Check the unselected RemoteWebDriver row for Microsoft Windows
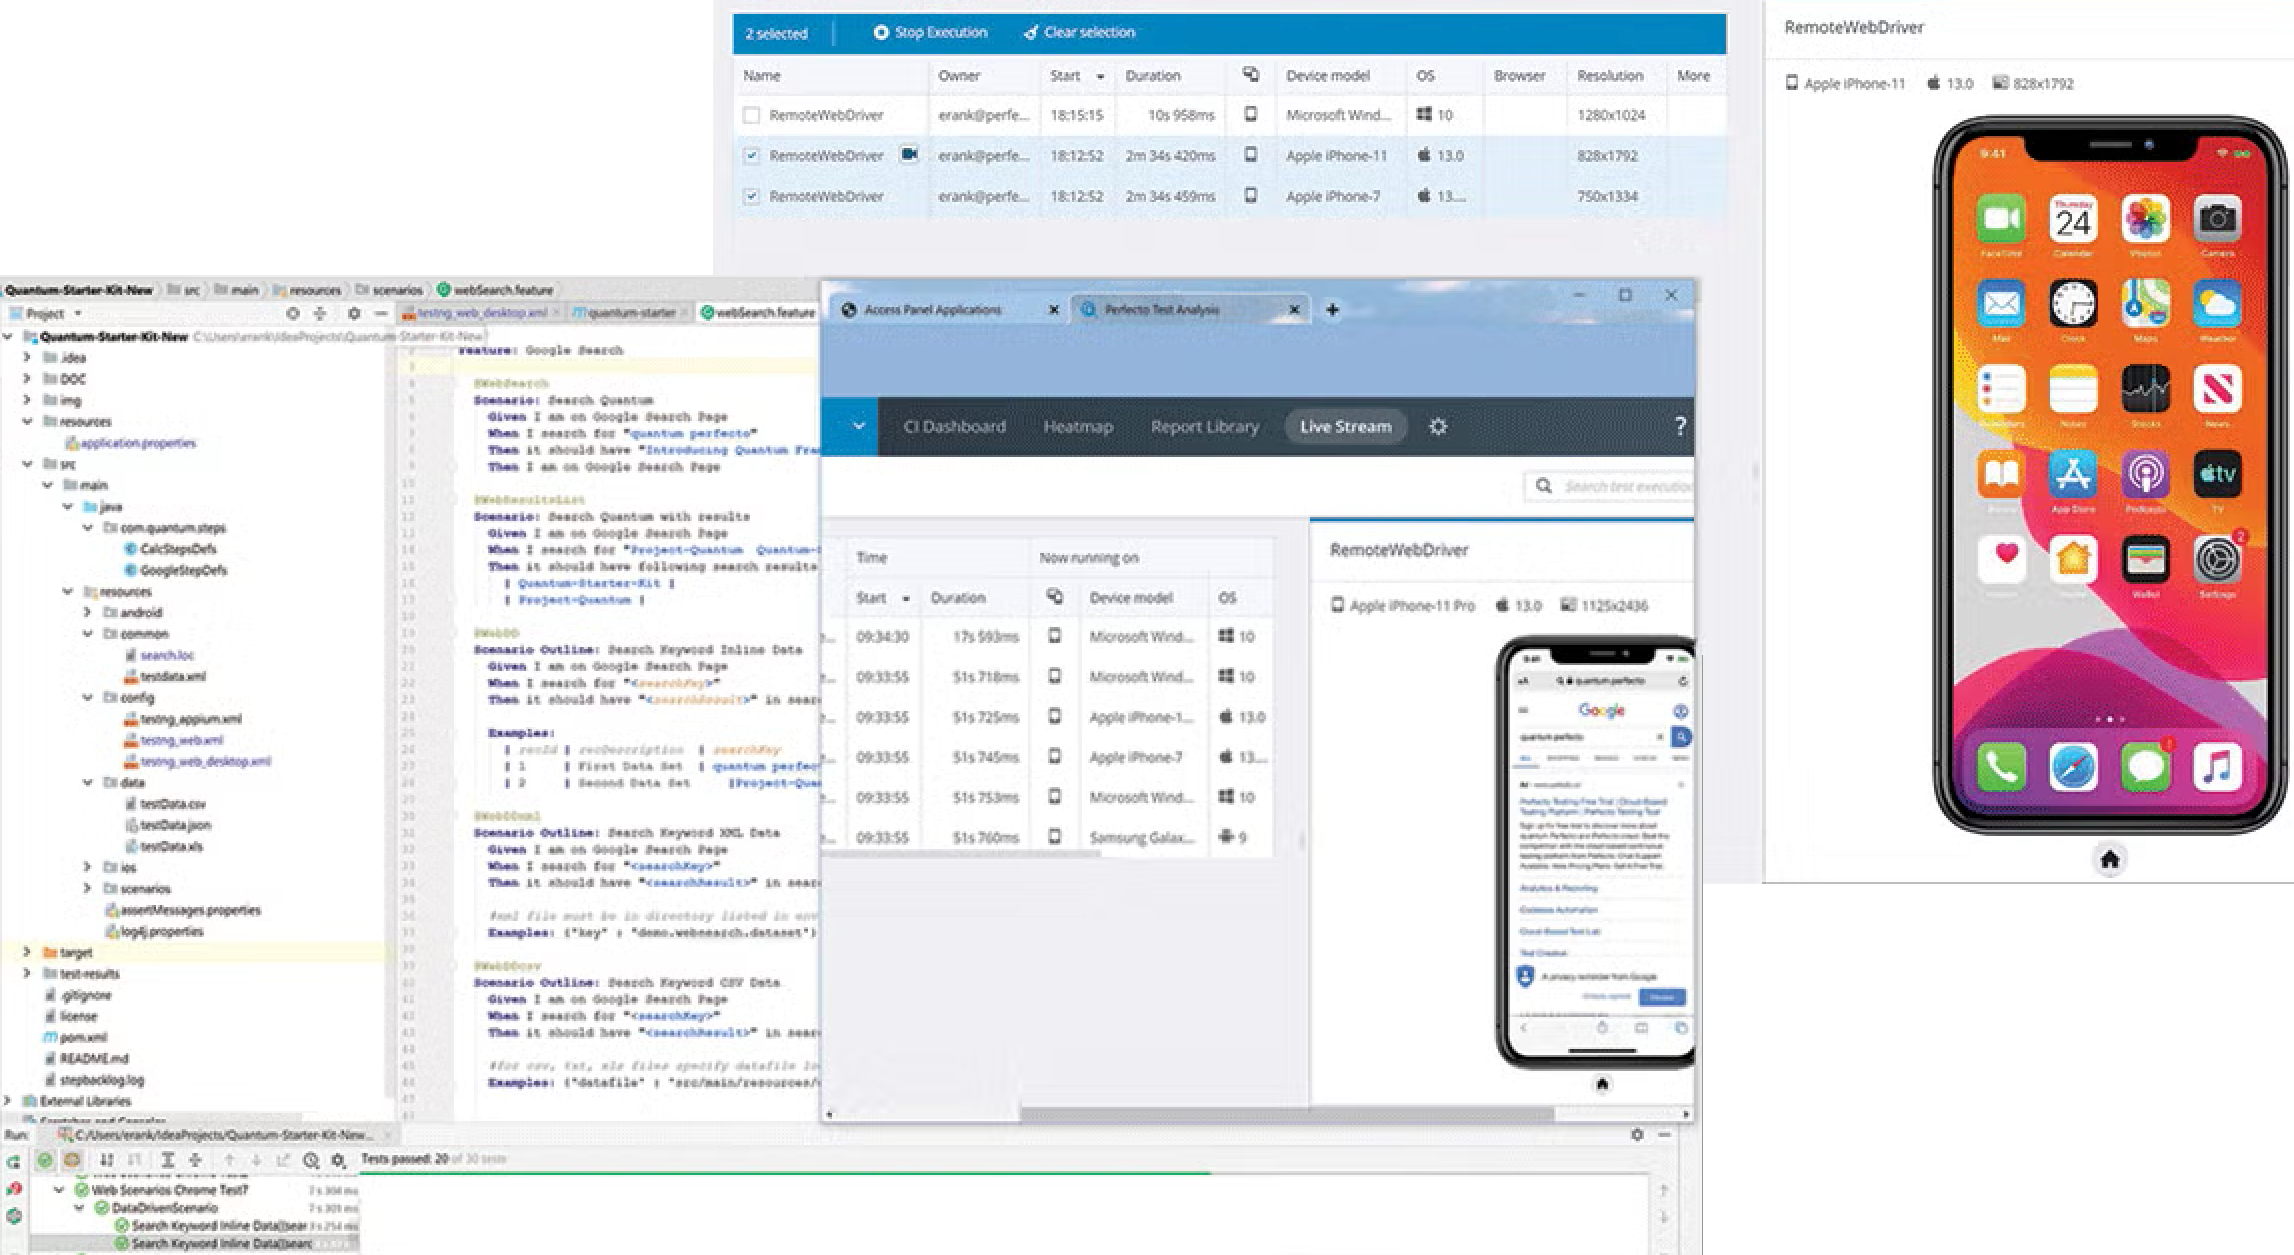This screenshot has width=2294, height=1255. click(x=752, y=116)
